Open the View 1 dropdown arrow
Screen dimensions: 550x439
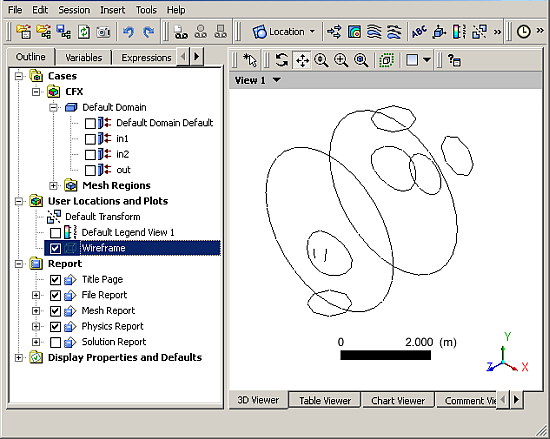[x=277, y=80]
